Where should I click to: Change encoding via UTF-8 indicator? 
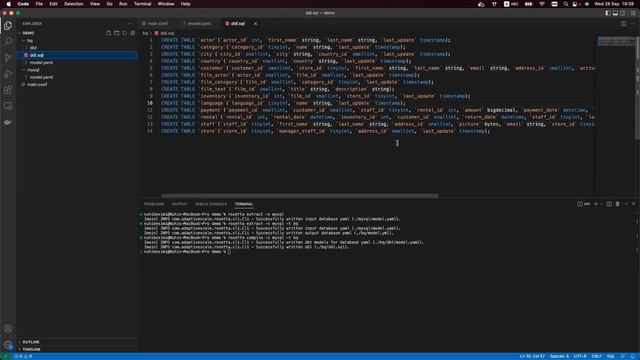click(x=580, y=356)
